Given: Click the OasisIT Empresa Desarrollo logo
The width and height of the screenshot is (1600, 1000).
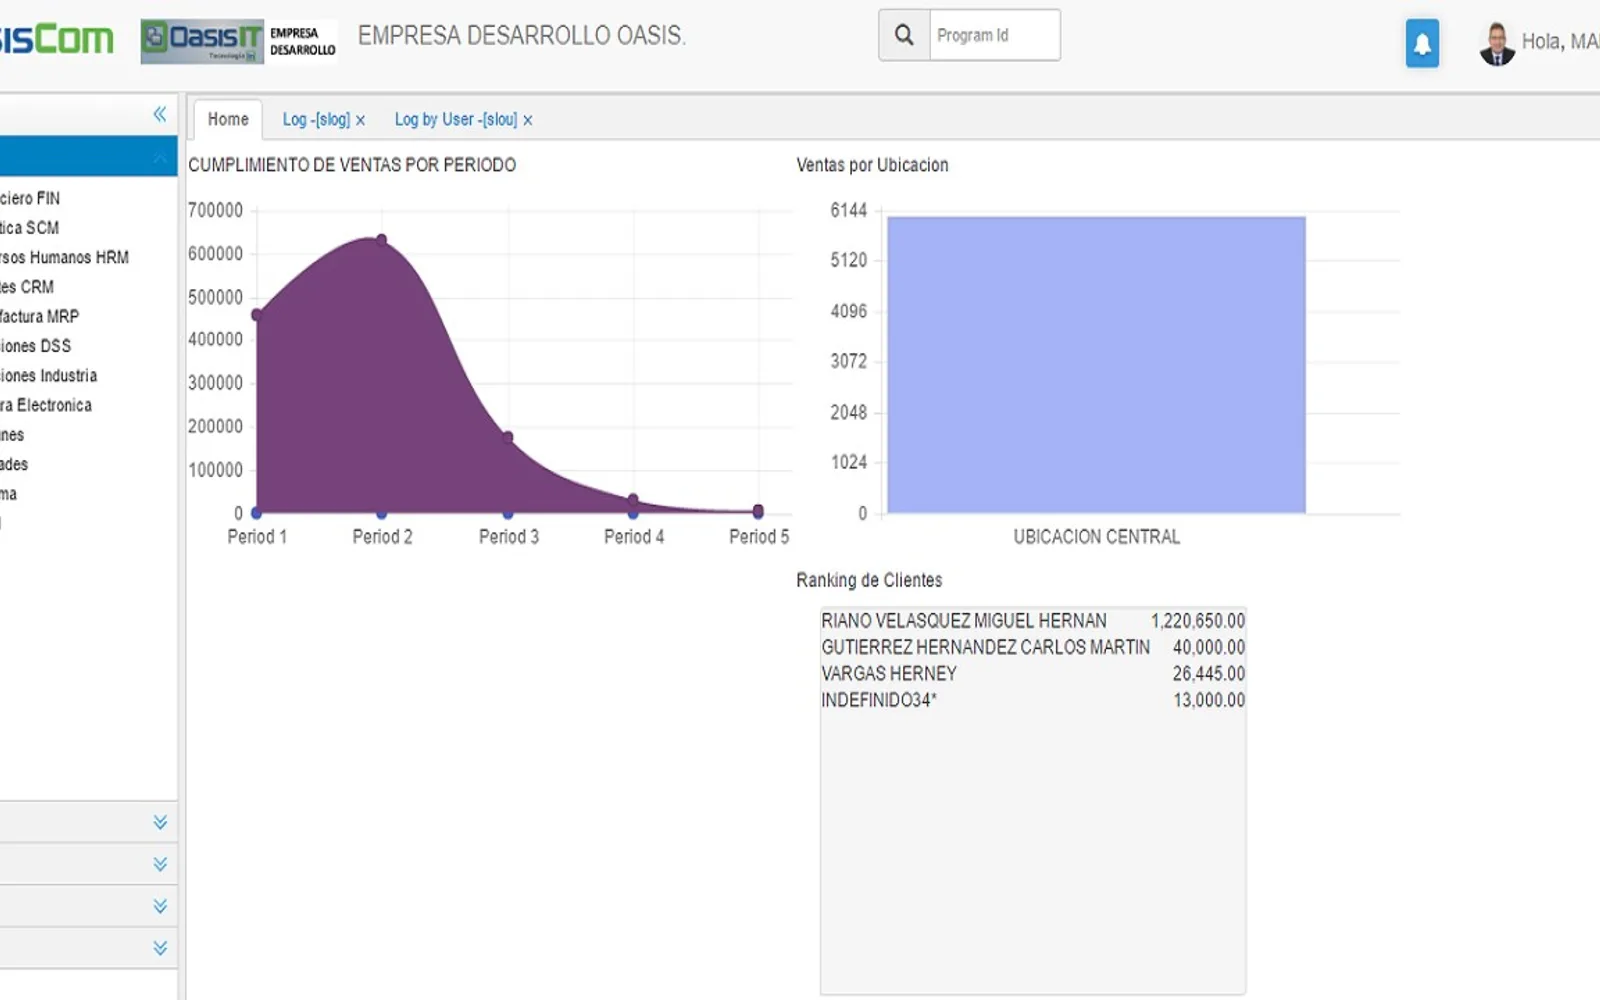Looking at the screenshot, I should pos(238,41).
